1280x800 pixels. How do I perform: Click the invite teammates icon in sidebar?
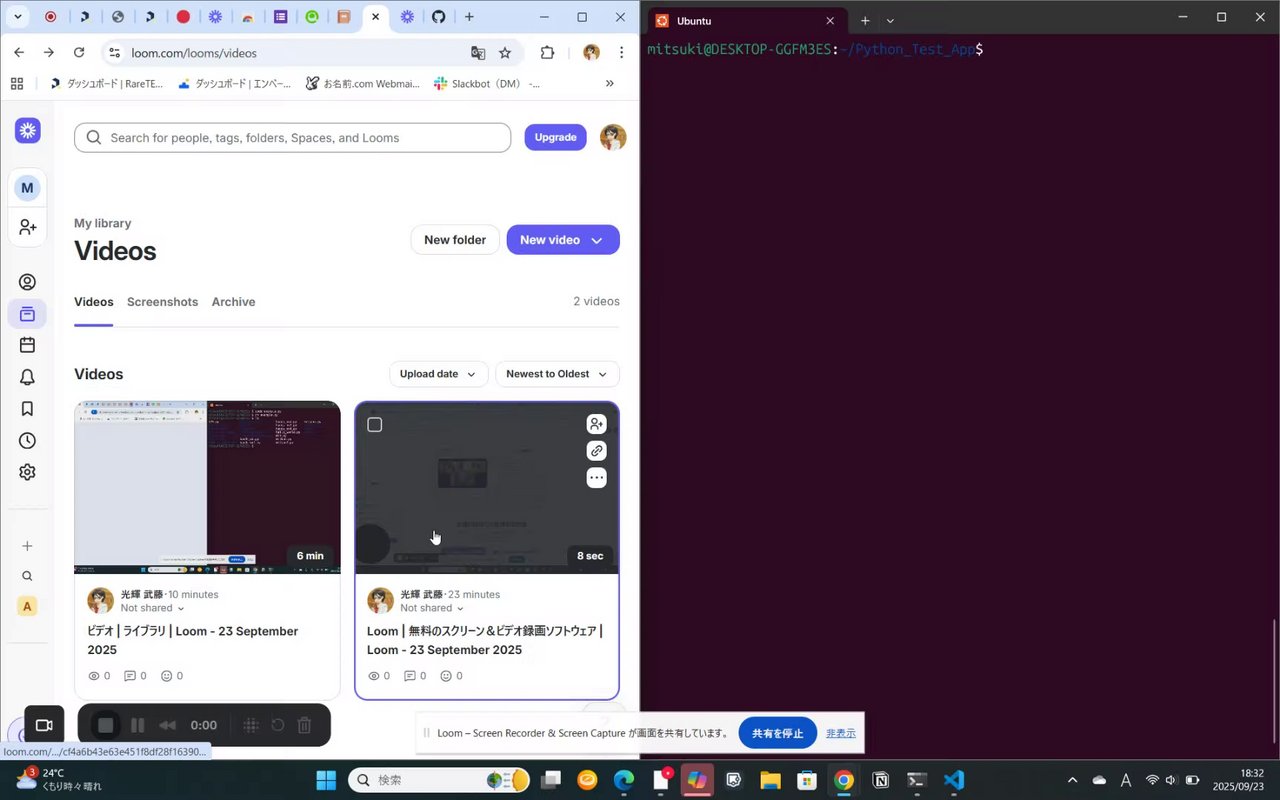[27, 228]
